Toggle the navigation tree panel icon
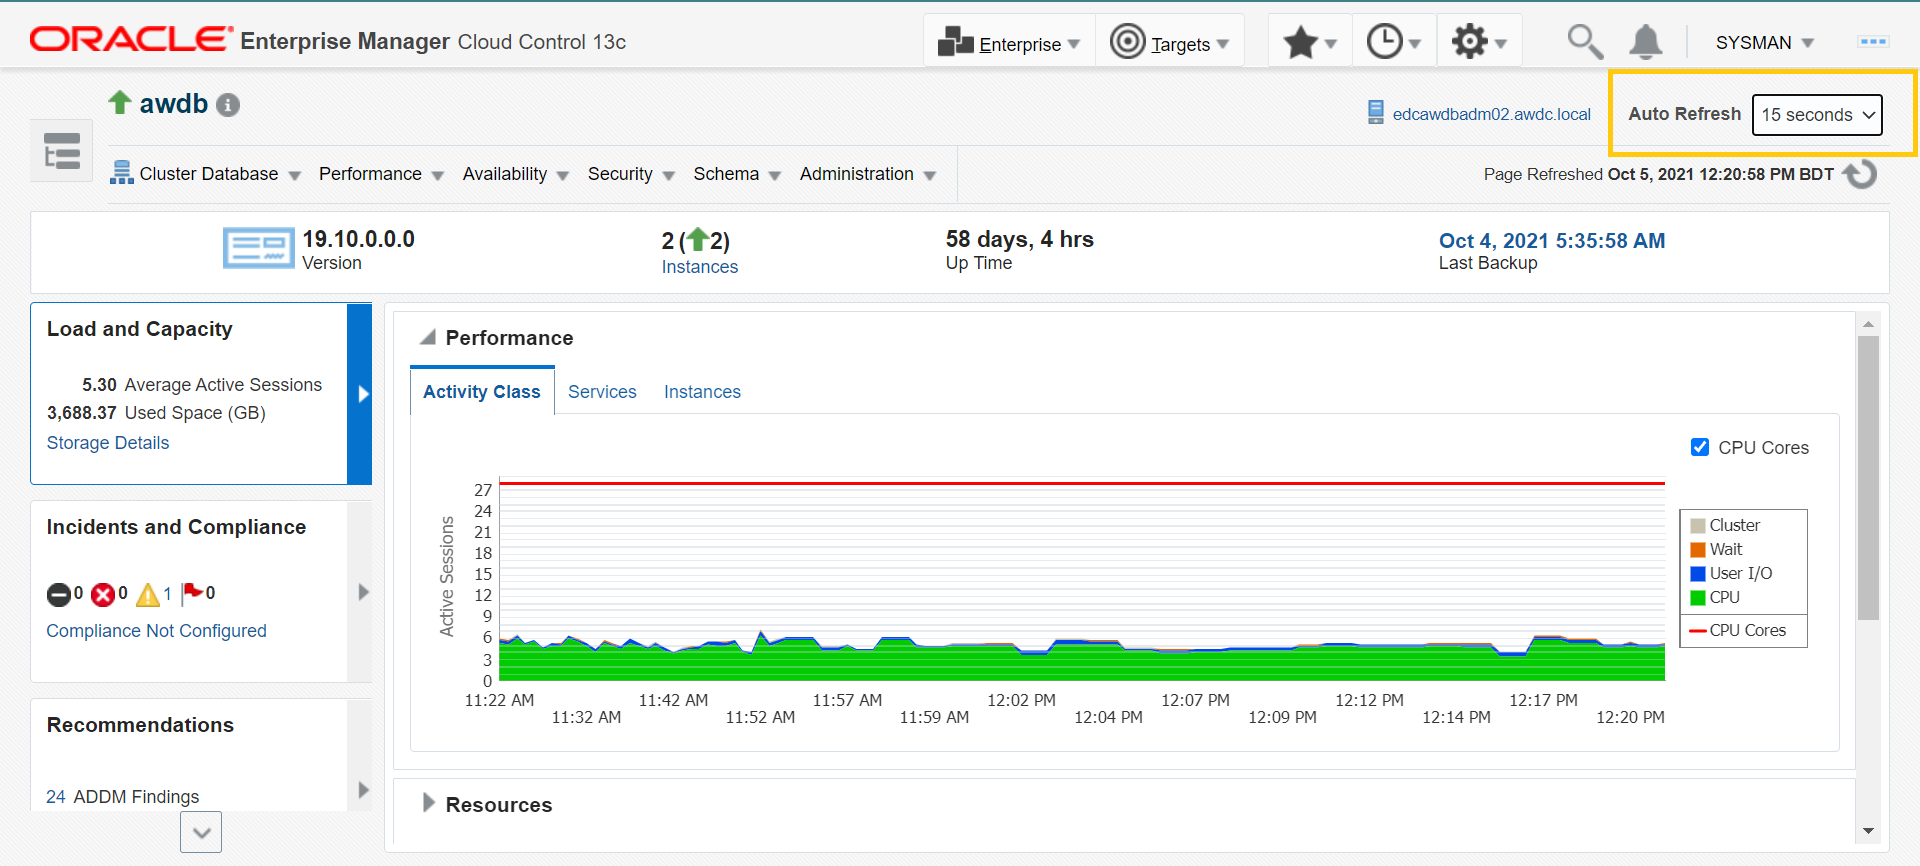This screenshot has height=866, width=1920. click(62, 151)
